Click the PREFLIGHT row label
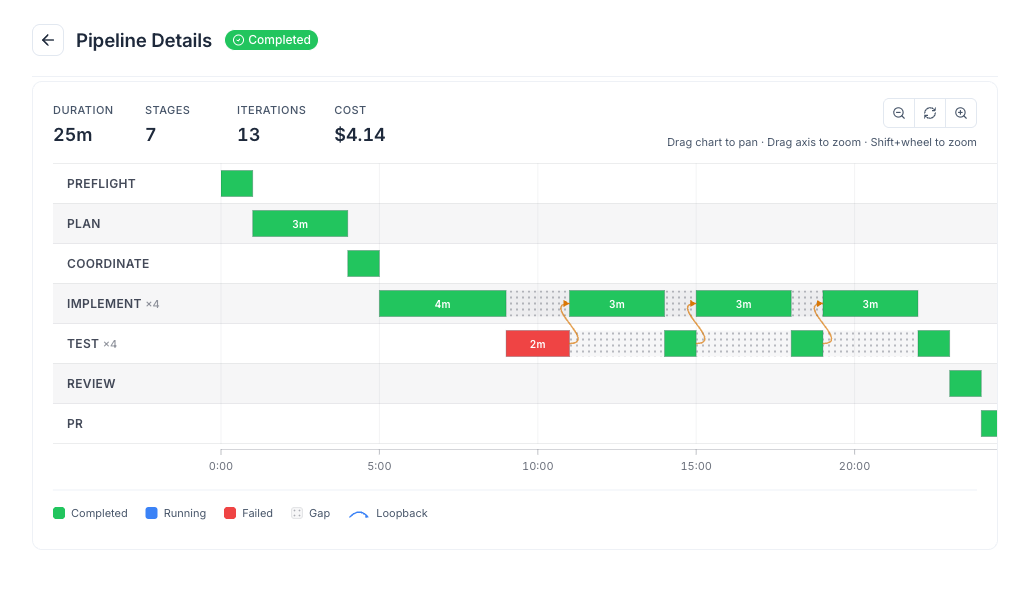The height and width of the screenshot is (600, 1030). click(101, 184)
